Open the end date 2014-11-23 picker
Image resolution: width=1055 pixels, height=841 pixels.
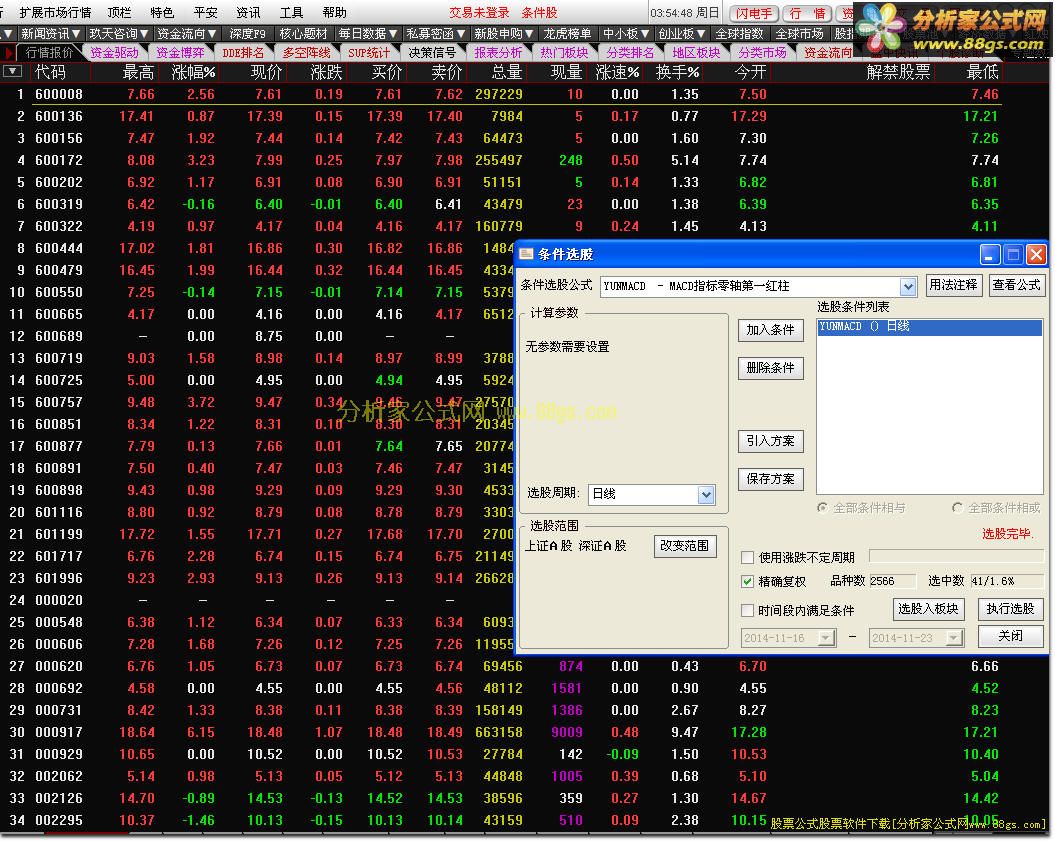(x=954, y=637)
